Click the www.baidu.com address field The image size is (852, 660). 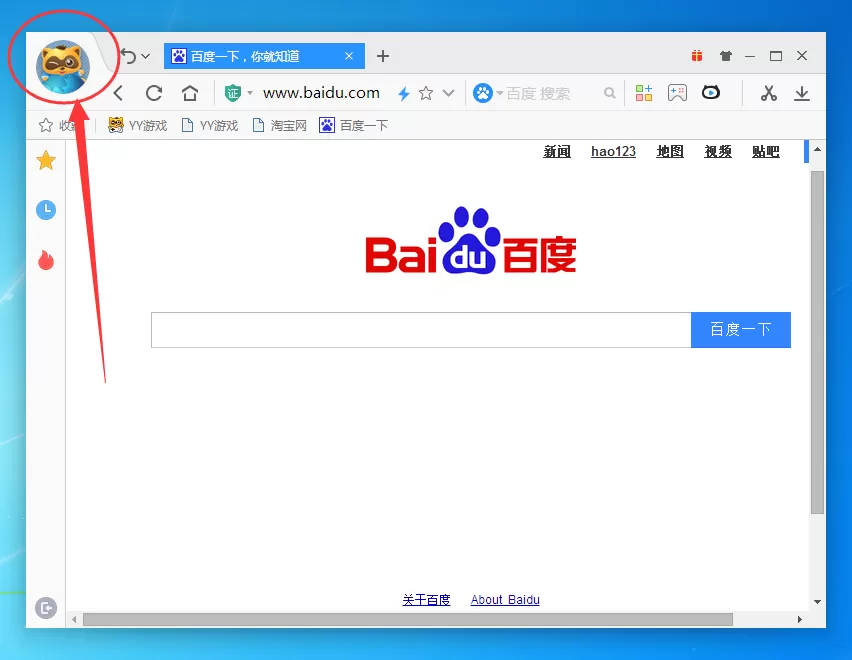pyautogui.click(x=321, y=93)
